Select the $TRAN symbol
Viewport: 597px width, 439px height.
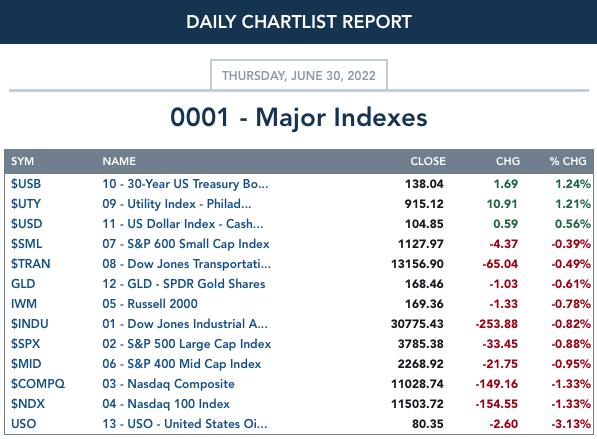(30, 264)
